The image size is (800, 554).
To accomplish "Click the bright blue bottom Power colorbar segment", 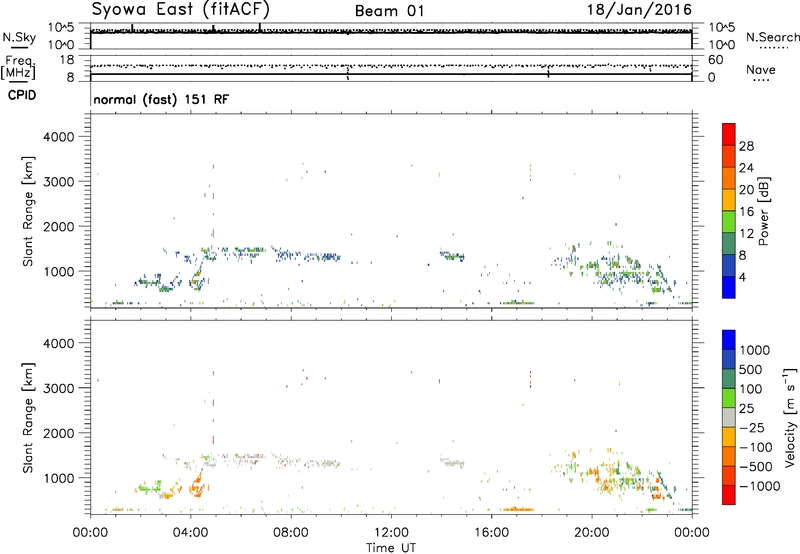I will tap(729, 287).
